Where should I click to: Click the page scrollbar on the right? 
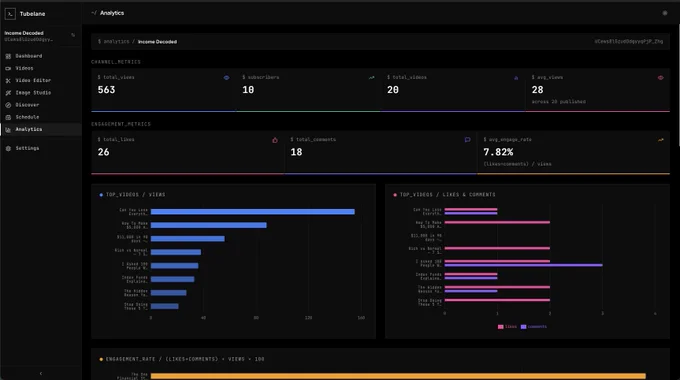click(678, 85)
